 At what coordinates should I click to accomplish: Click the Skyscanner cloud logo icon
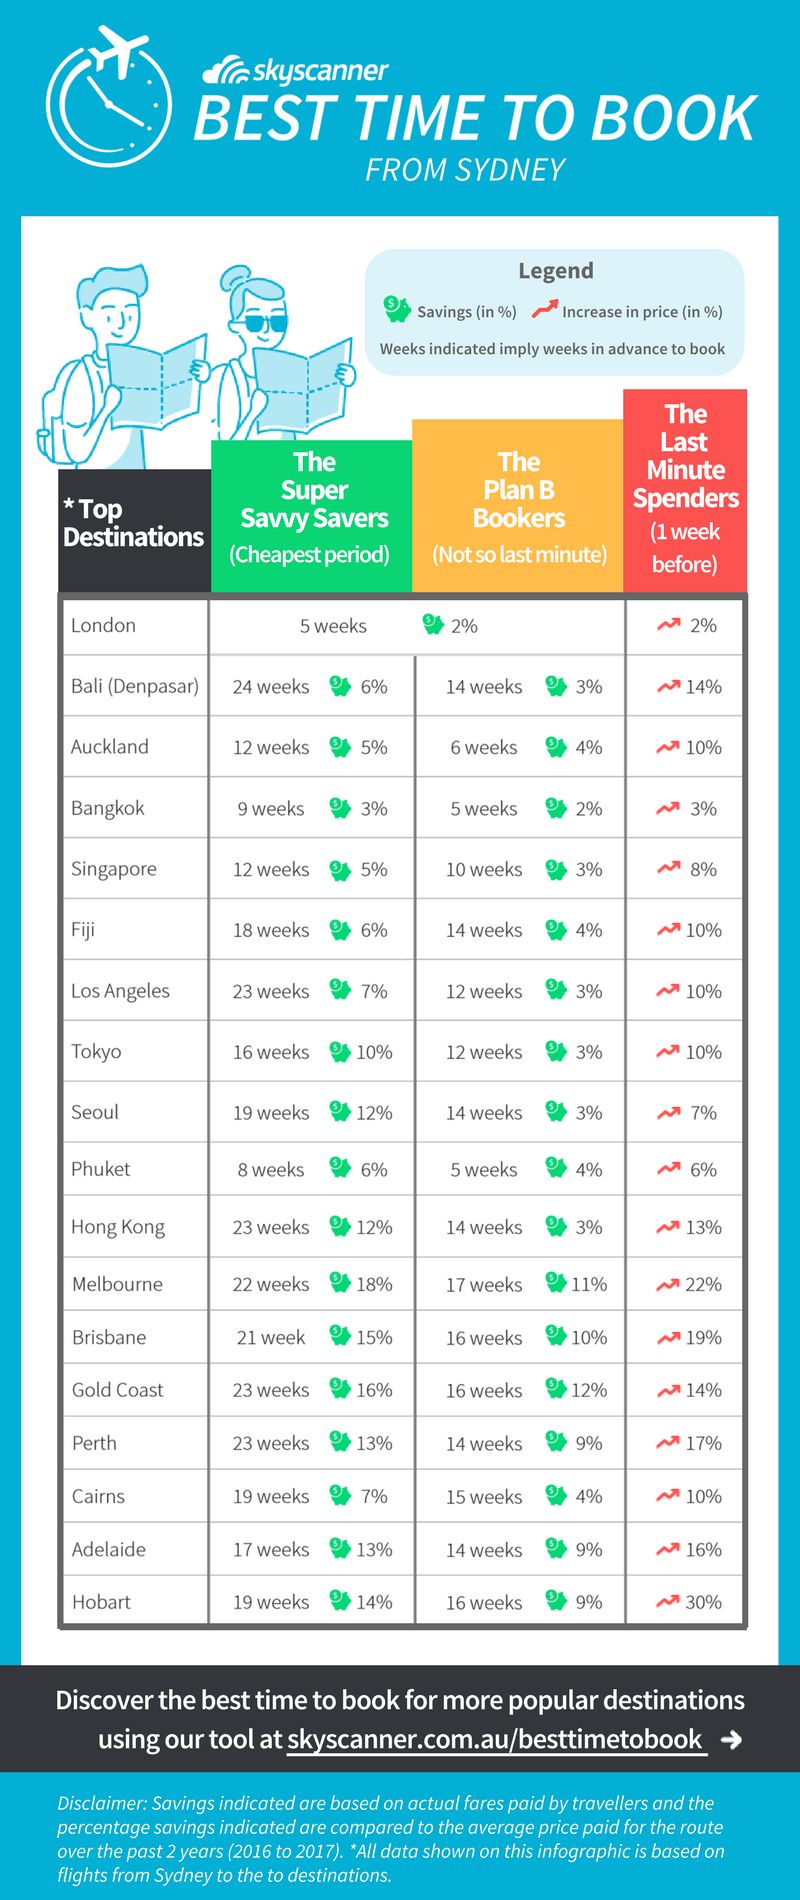[x=225, y=71]
